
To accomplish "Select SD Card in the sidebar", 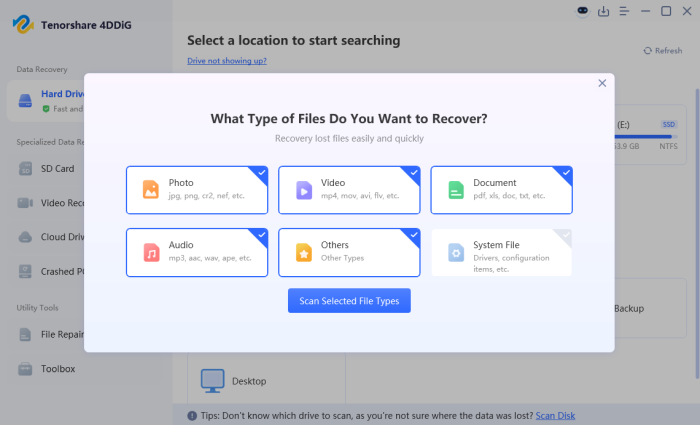I will tap(56, 168).
